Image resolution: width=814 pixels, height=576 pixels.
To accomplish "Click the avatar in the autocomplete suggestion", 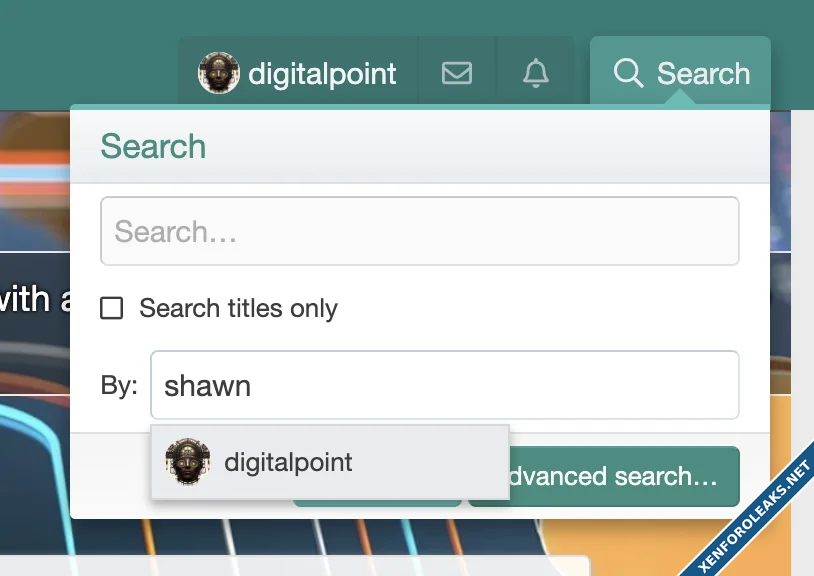I will click(188, 462).
